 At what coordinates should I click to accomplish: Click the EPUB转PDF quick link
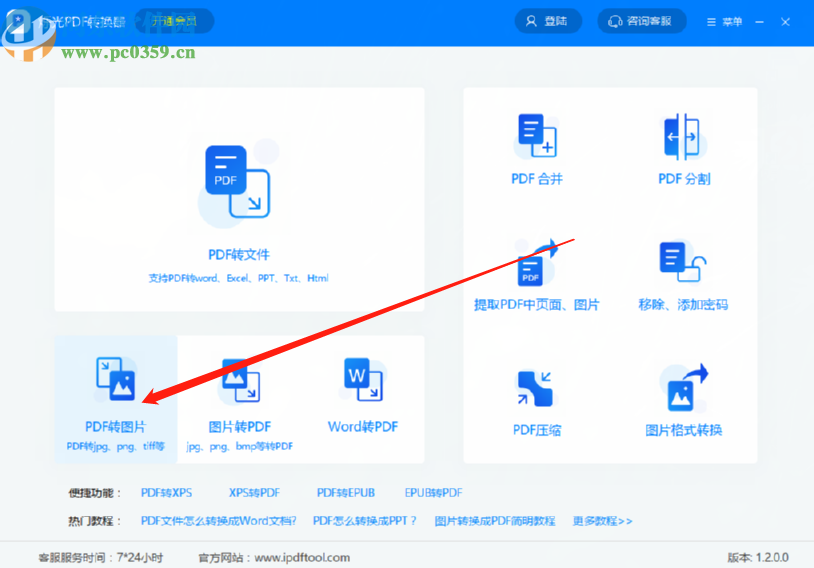[433, 493]
